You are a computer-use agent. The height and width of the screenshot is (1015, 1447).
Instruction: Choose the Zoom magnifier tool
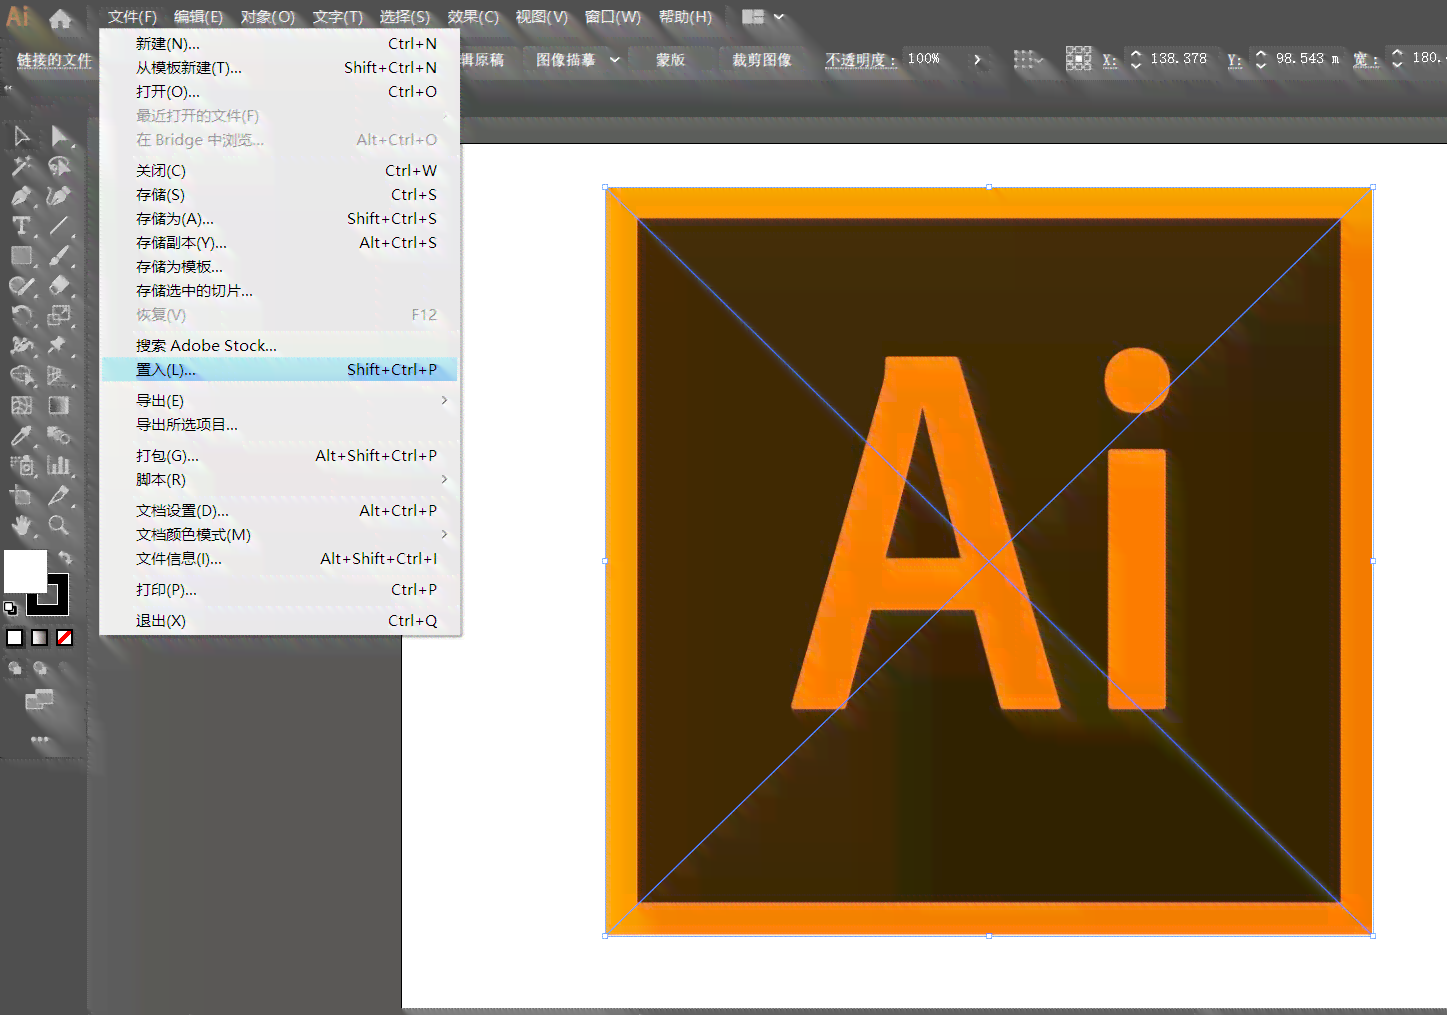tap(59, 525)
